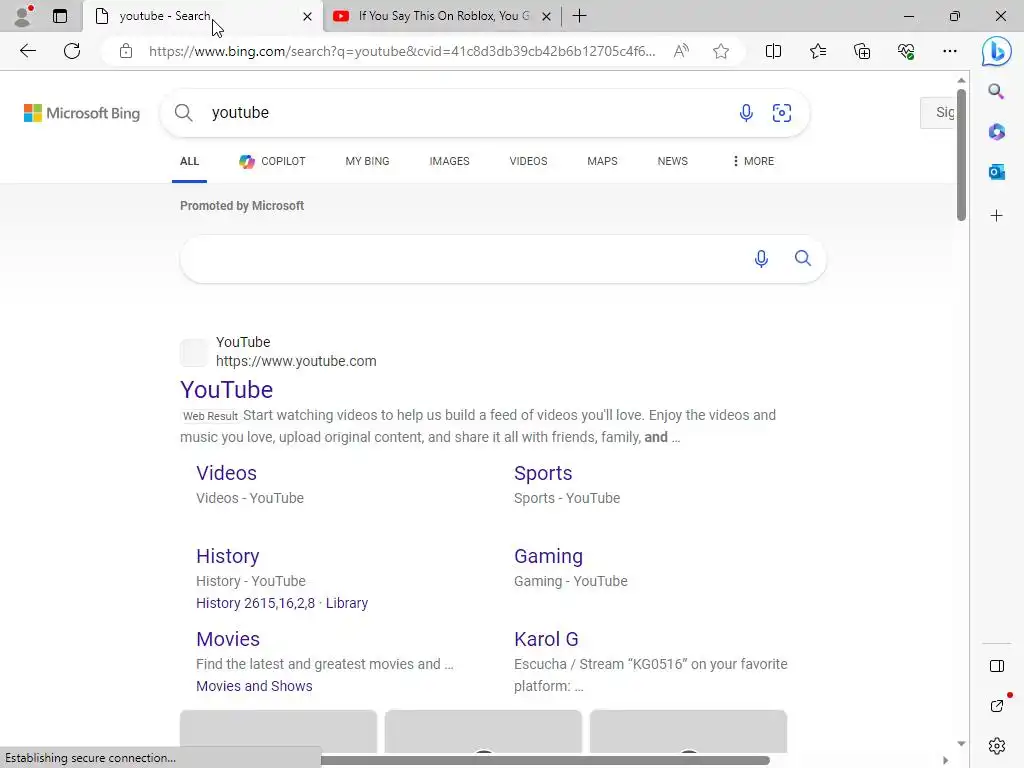Open the Outlook sidebar icon
The image size is (1024, 768).
click(x=996, y=172)
